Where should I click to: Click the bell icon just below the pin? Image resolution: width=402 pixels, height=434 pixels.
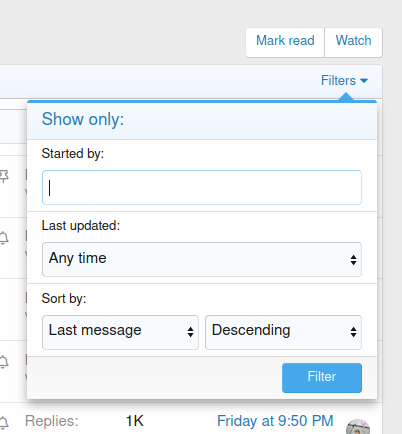(4, 238)
